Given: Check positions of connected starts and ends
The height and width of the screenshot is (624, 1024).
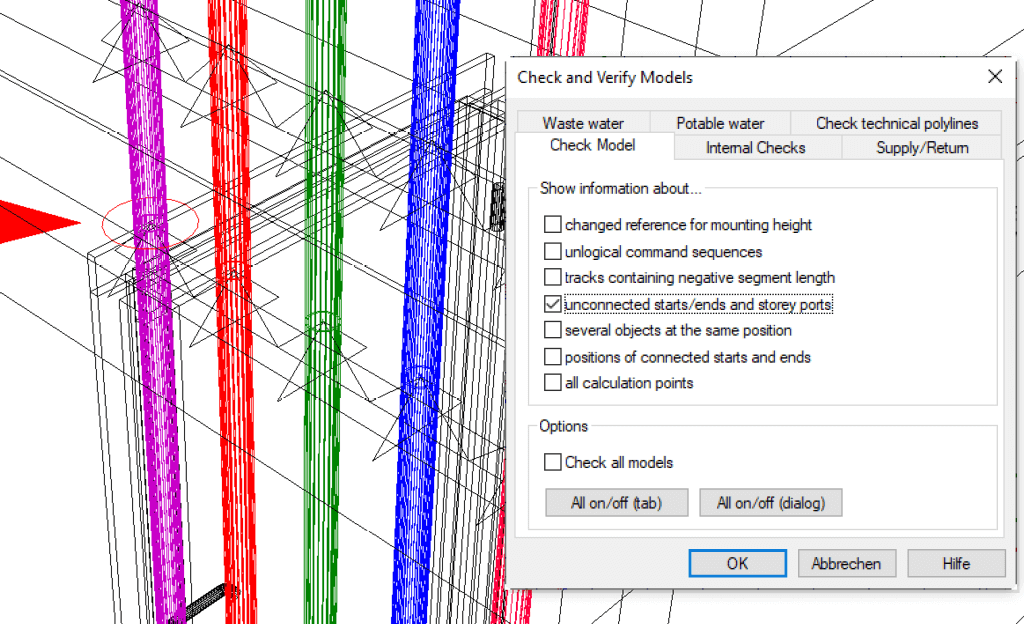Looking at the screenshot, I should pyautogui.click(x=553, y=357).
